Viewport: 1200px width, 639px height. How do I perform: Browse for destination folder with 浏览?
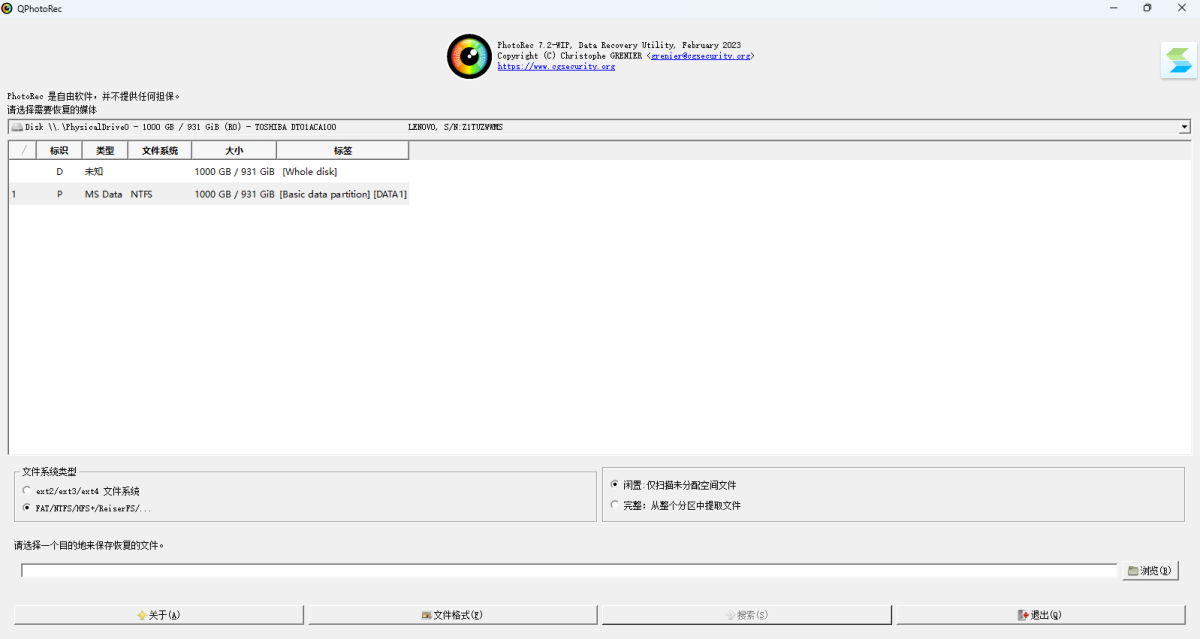tap(1150, 571)
